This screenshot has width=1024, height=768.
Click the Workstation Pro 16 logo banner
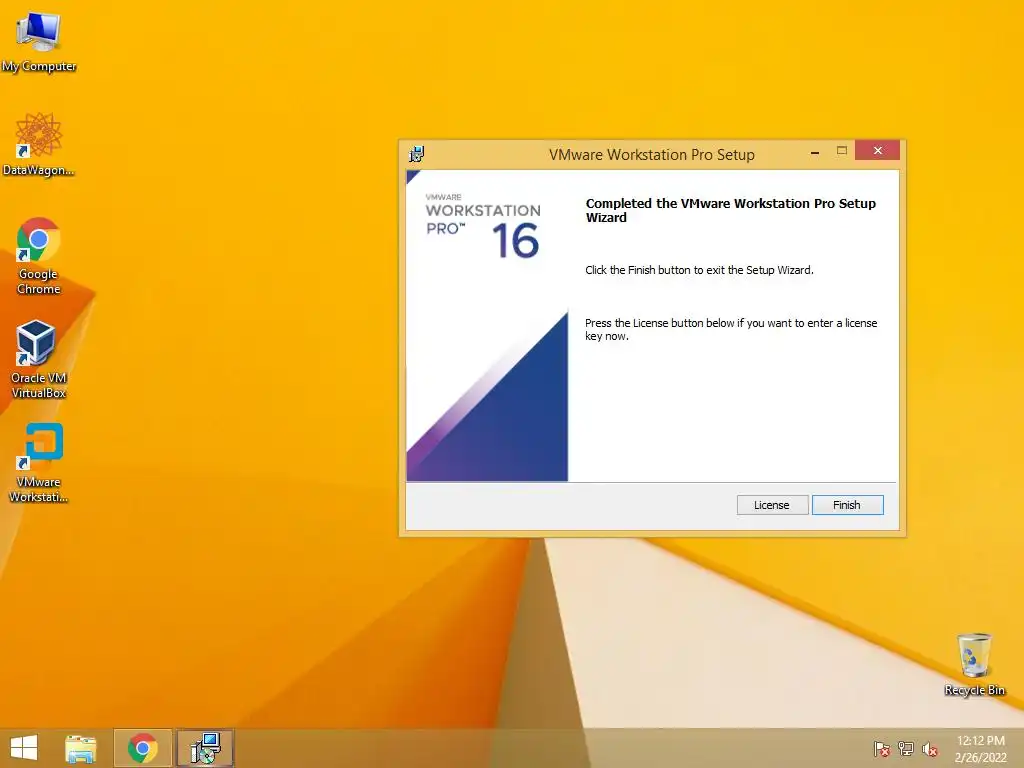pos(487,326)
